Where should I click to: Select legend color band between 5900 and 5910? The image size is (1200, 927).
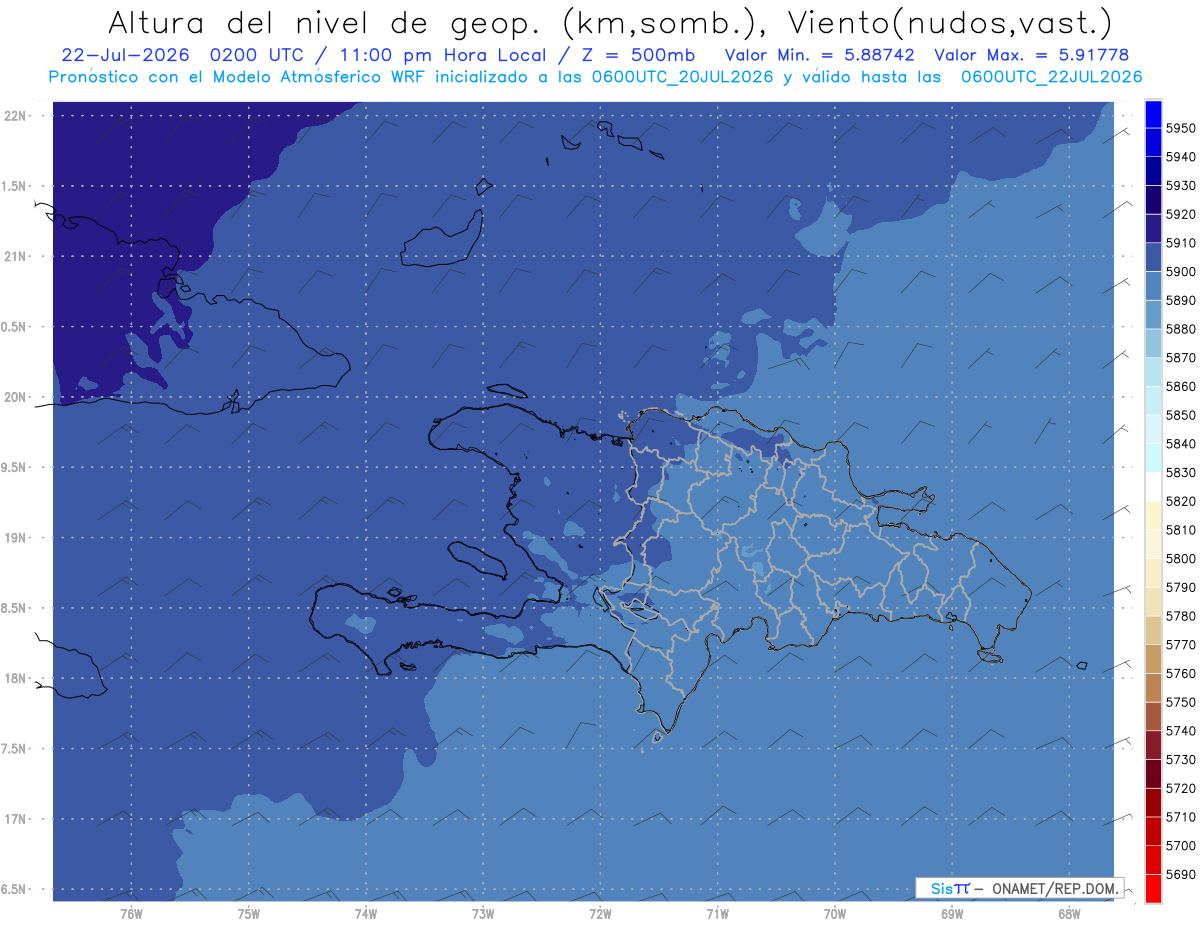coord(1153,258)
